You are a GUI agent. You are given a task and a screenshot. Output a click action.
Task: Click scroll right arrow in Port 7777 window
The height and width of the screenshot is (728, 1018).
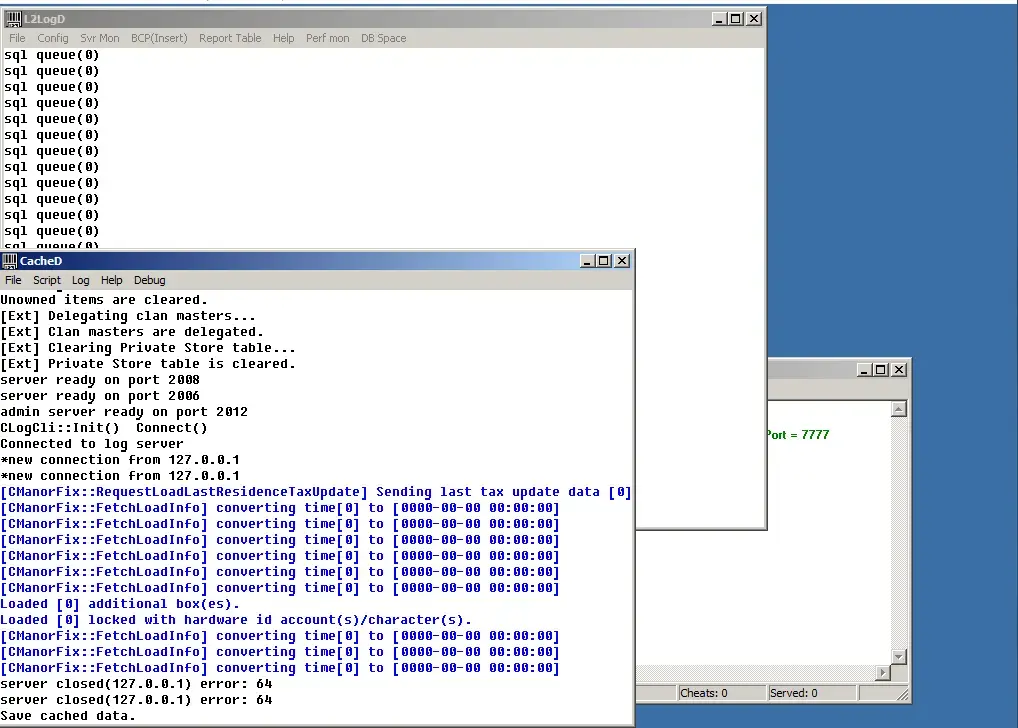pyautogui.click(x=882, y=673)
